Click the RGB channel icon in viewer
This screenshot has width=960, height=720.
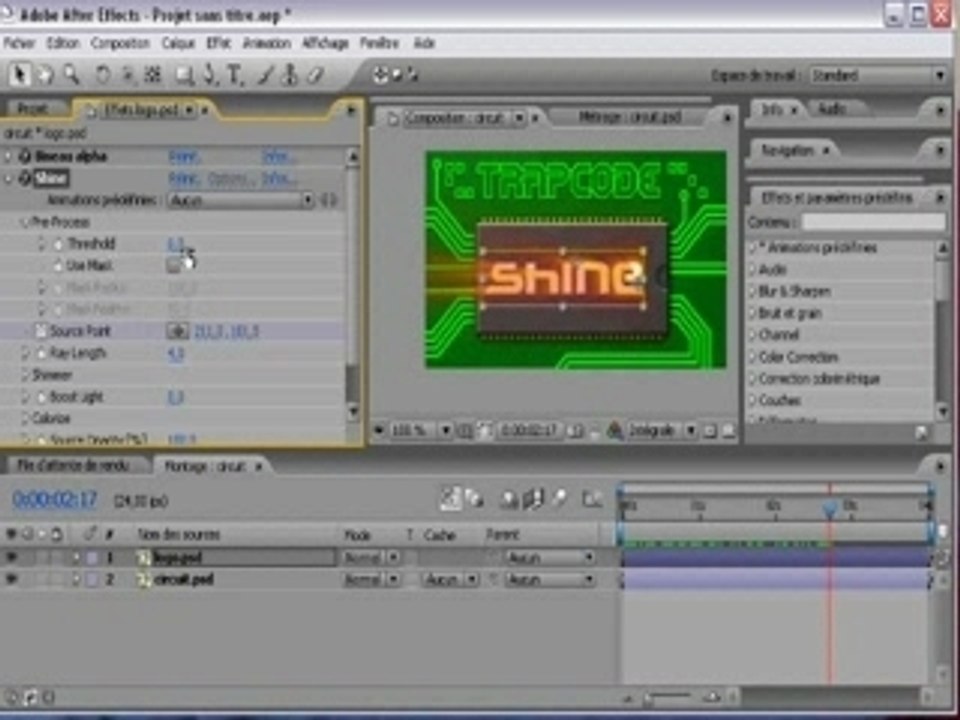(614, 431)
